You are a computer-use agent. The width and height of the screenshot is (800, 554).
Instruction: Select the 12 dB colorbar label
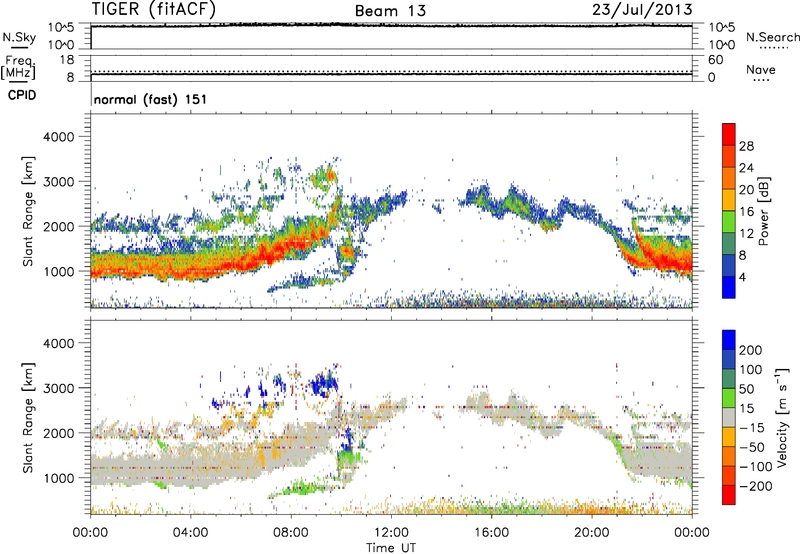tap(746, 234)
